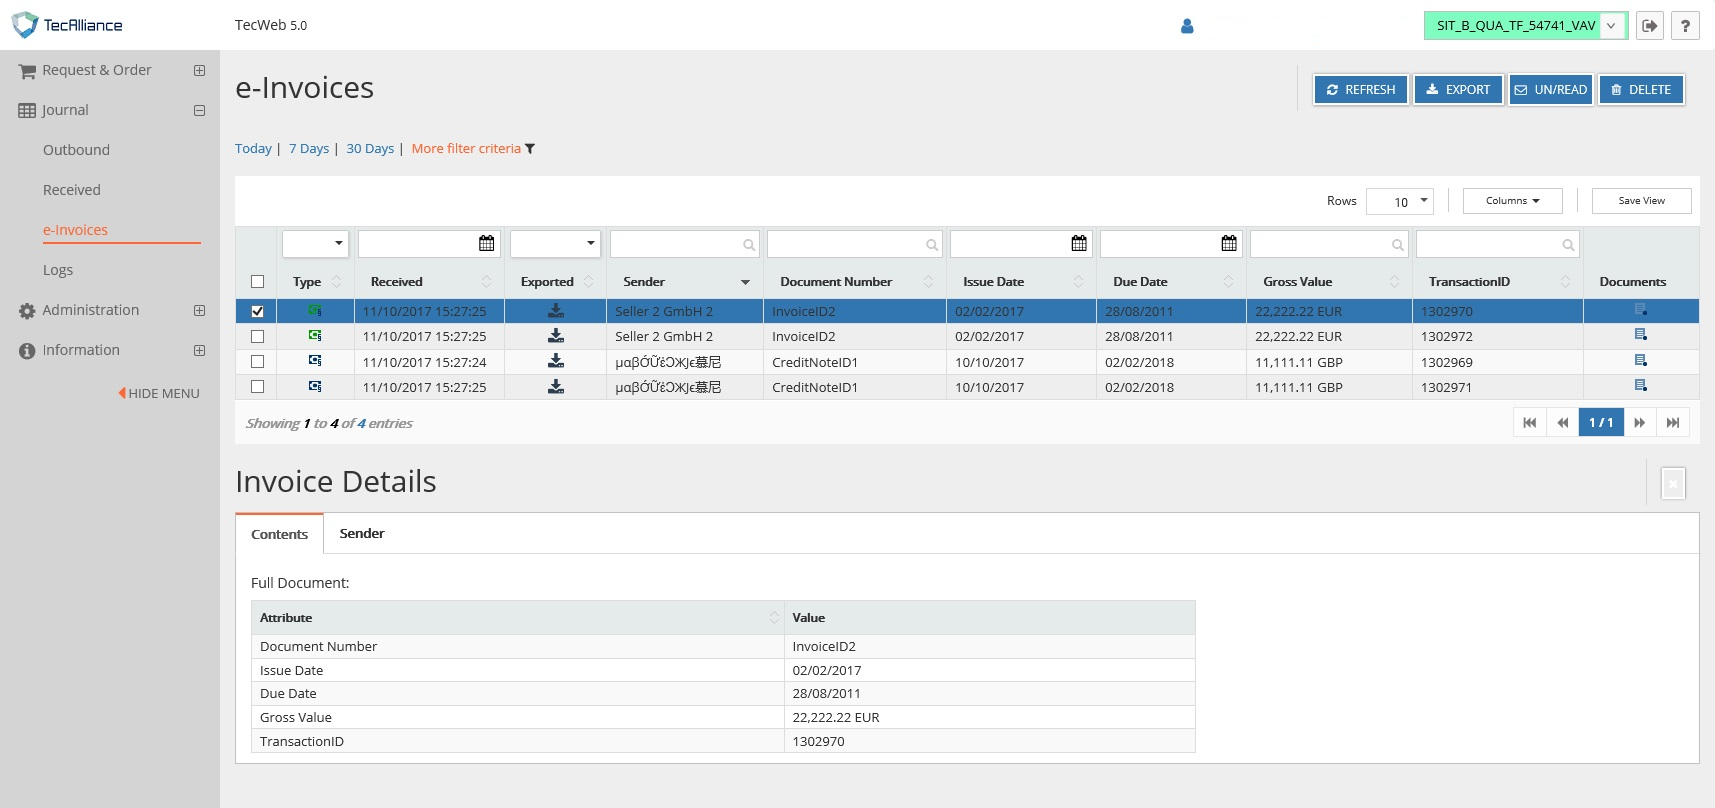Click the DELETE button
The width and height of the screenshot is (1715, 808).
(1642, 89)
